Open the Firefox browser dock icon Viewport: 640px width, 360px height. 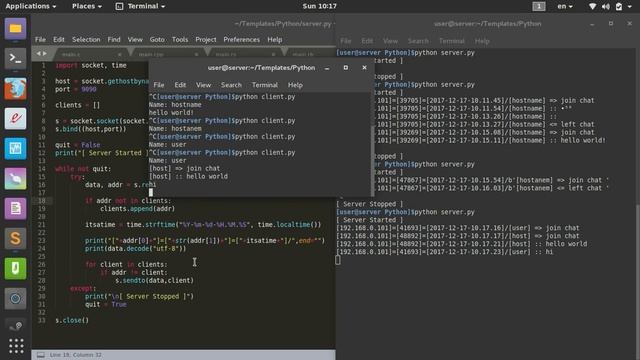click(x=16, y=89)
